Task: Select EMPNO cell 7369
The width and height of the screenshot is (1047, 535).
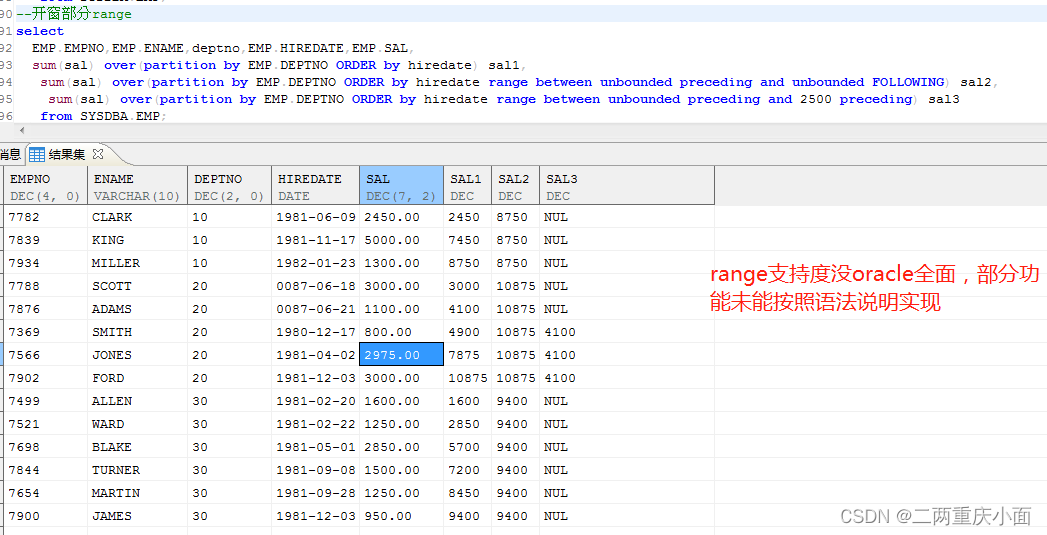Action: pyautogui.click(x=46, y=332)
